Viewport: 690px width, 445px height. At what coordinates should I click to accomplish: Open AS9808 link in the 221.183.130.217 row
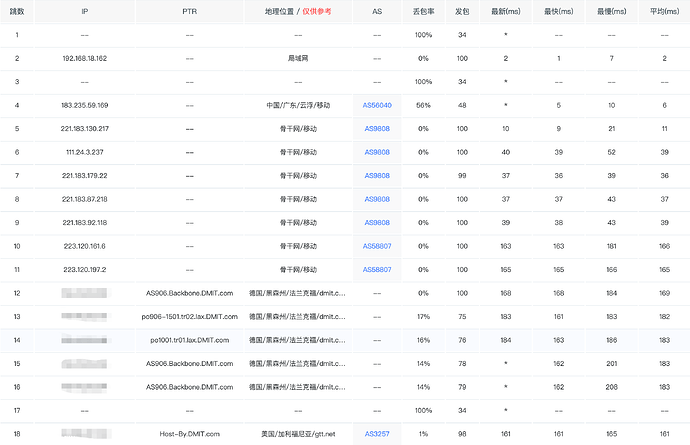(377, 129)
